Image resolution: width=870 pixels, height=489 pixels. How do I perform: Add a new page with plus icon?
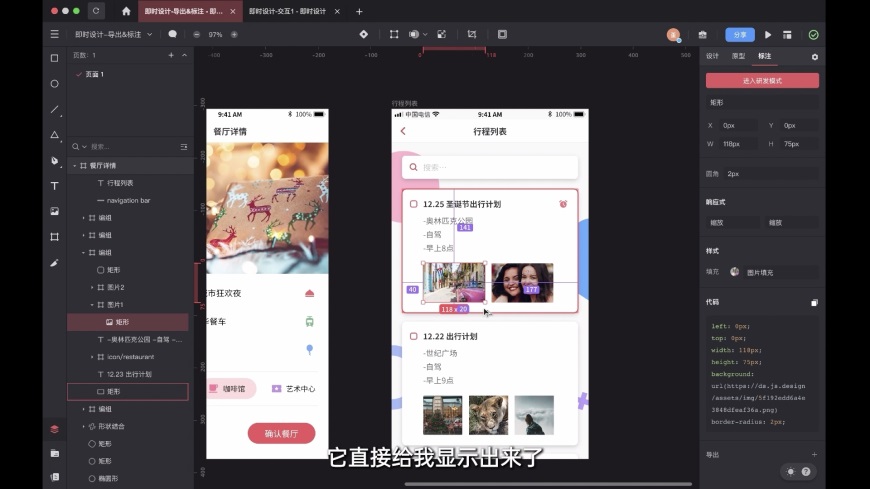(x=171, y=55)
